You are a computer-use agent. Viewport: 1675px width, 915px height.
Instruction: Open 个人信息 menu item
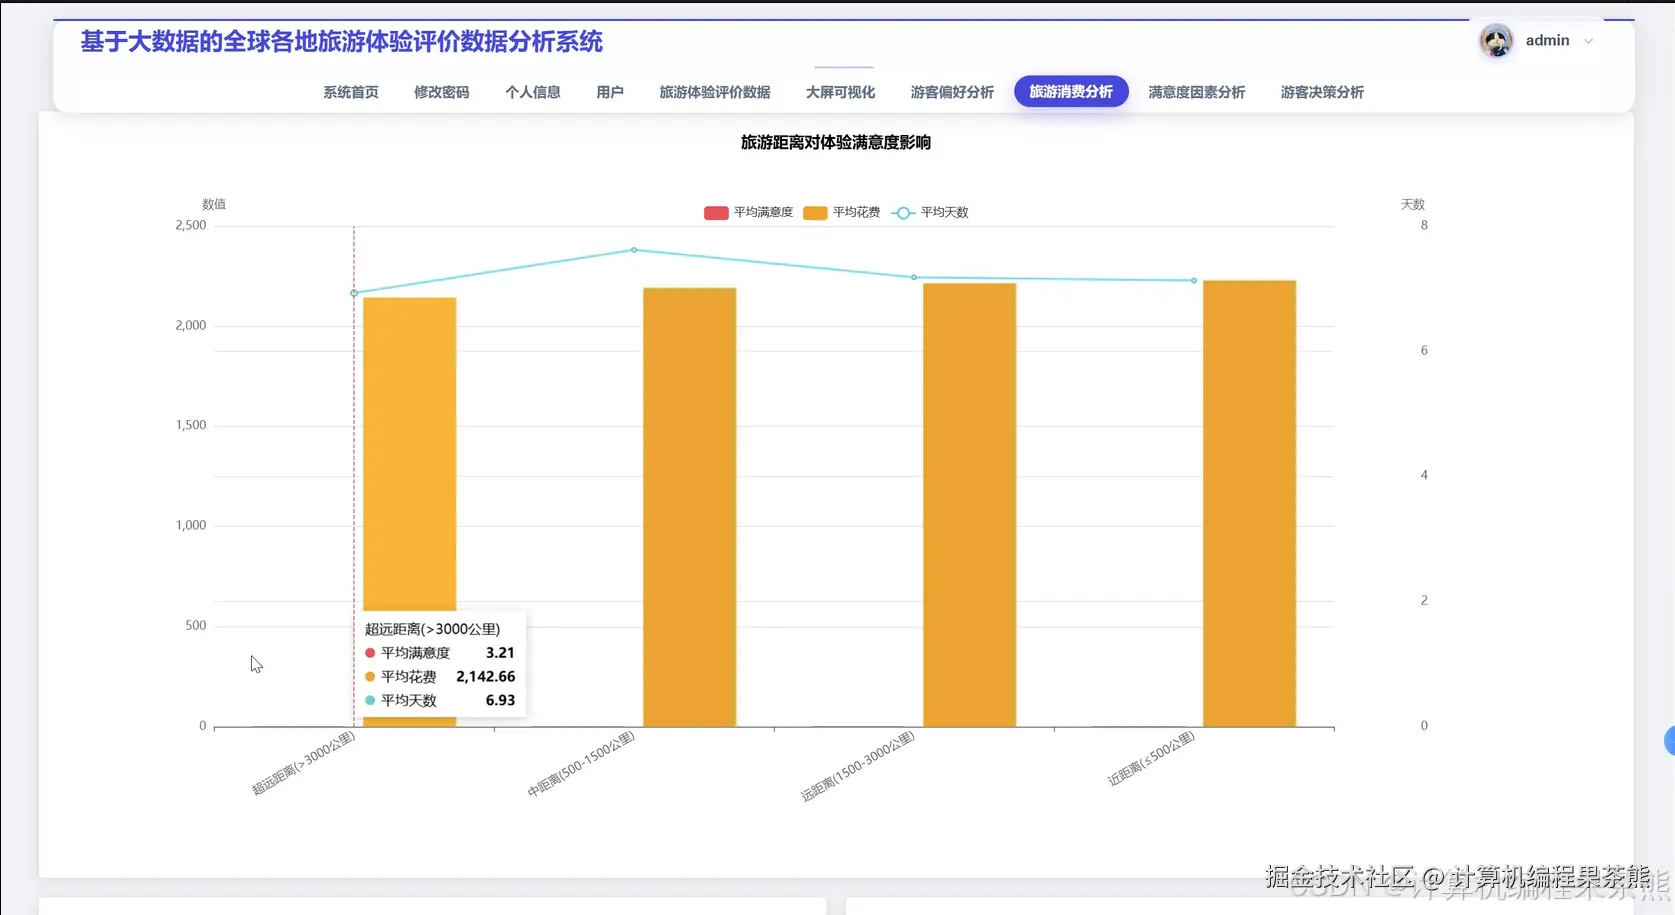point(532,92)
